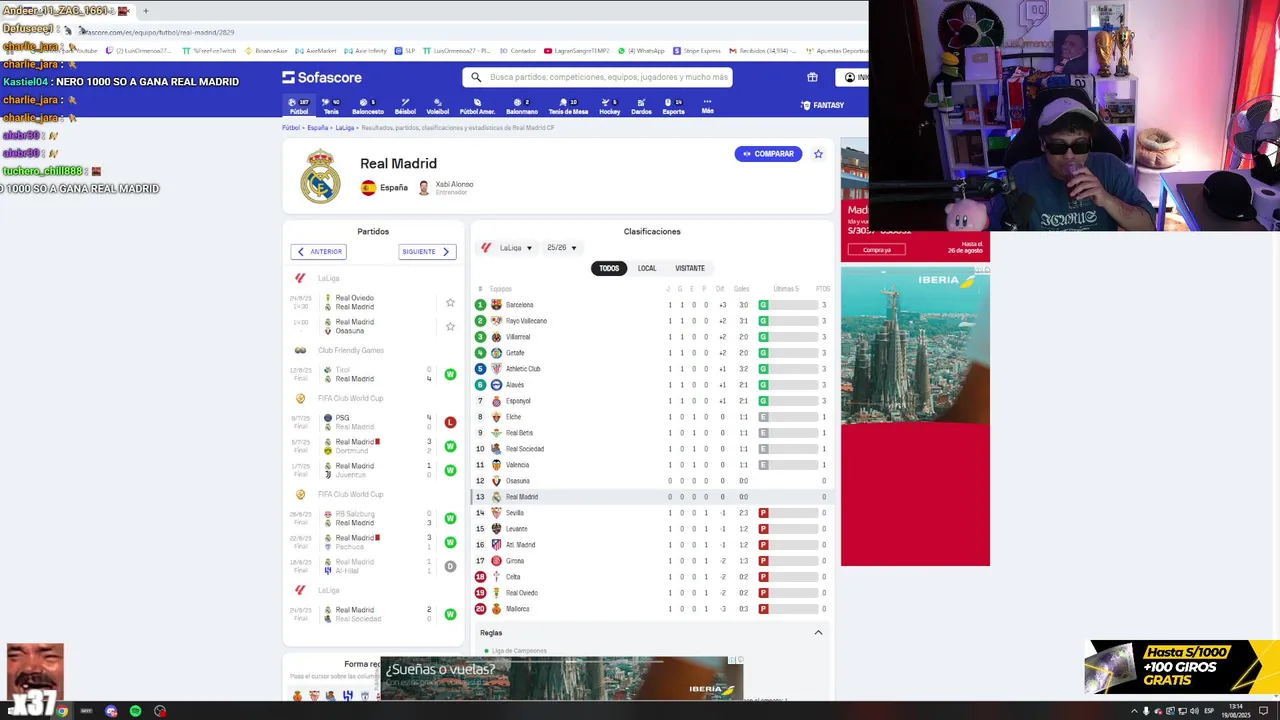Show hidden system tray icons chevron
Image resolution: width=1280 pixels, height=720 pixels.
tap(1134, 711)
